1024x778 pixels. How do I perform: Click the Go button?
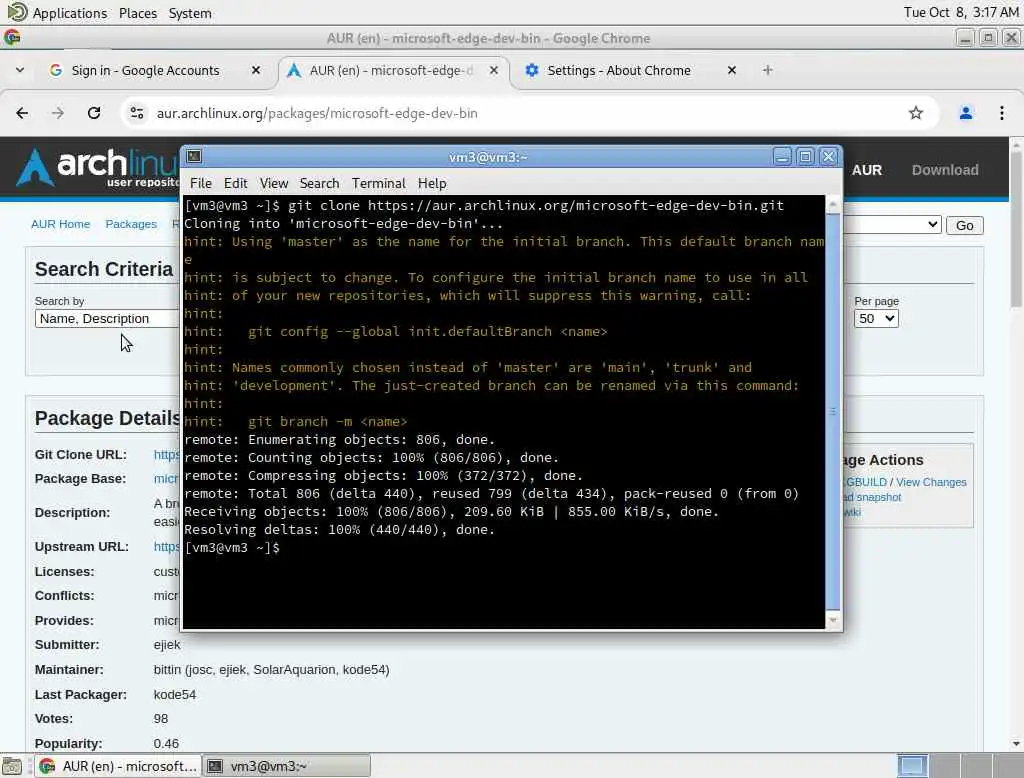coord(965,225)
